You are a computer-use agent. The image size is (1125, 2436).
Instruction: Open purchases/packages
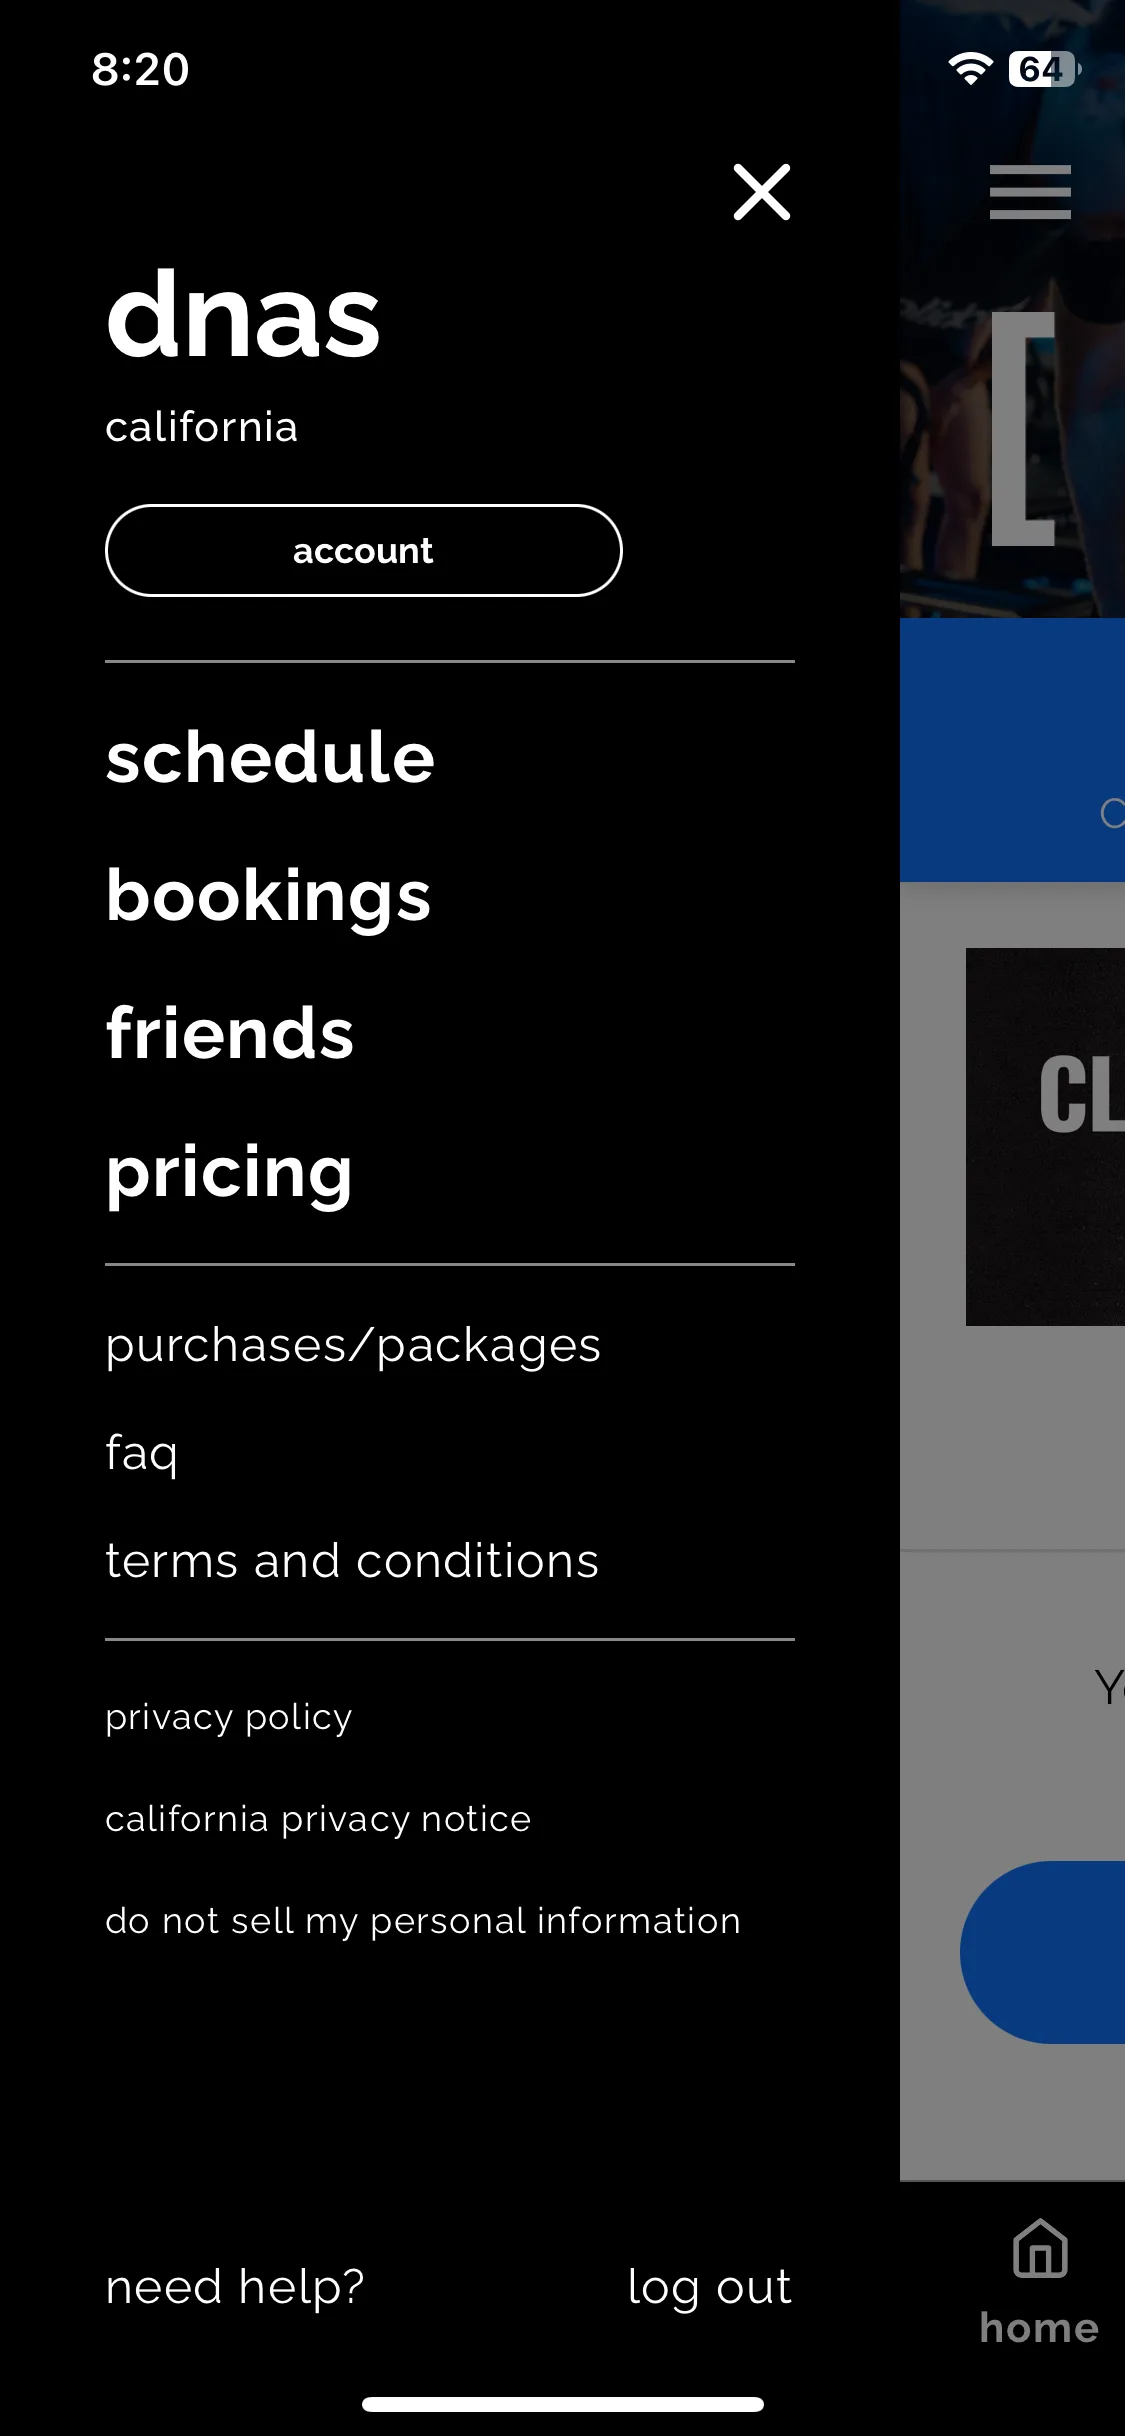pyautogui.click(x=353, y=1346)
